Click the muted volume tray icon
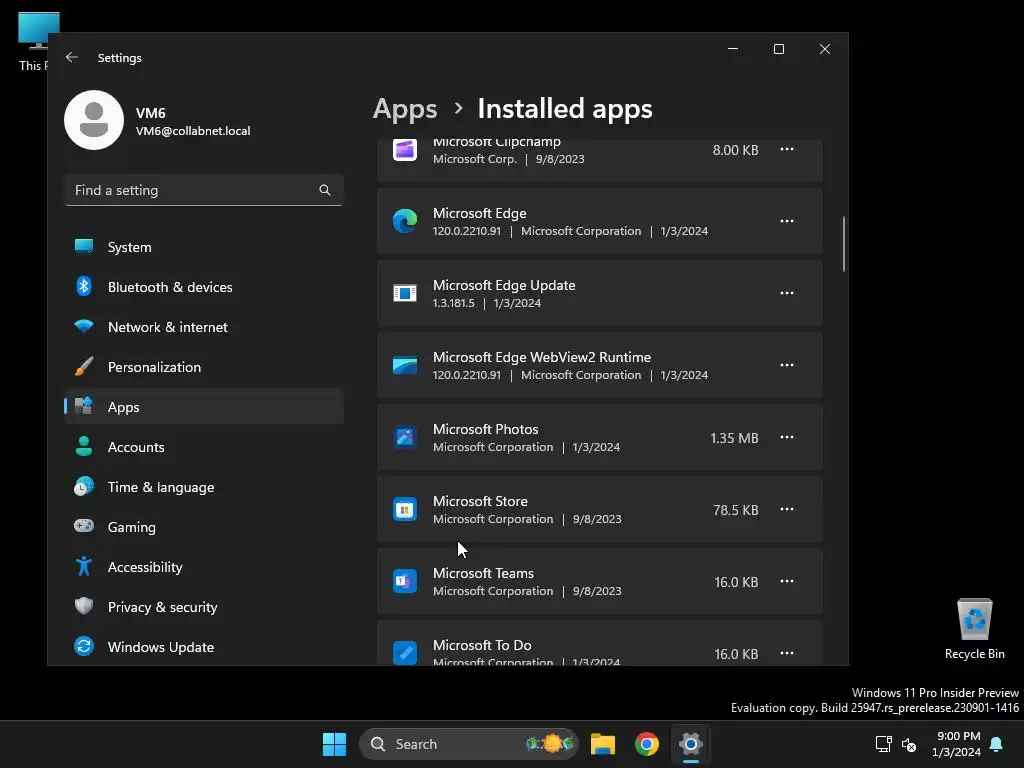The width and height of the screenshot is (1024, 768). (x=908, y=744)
